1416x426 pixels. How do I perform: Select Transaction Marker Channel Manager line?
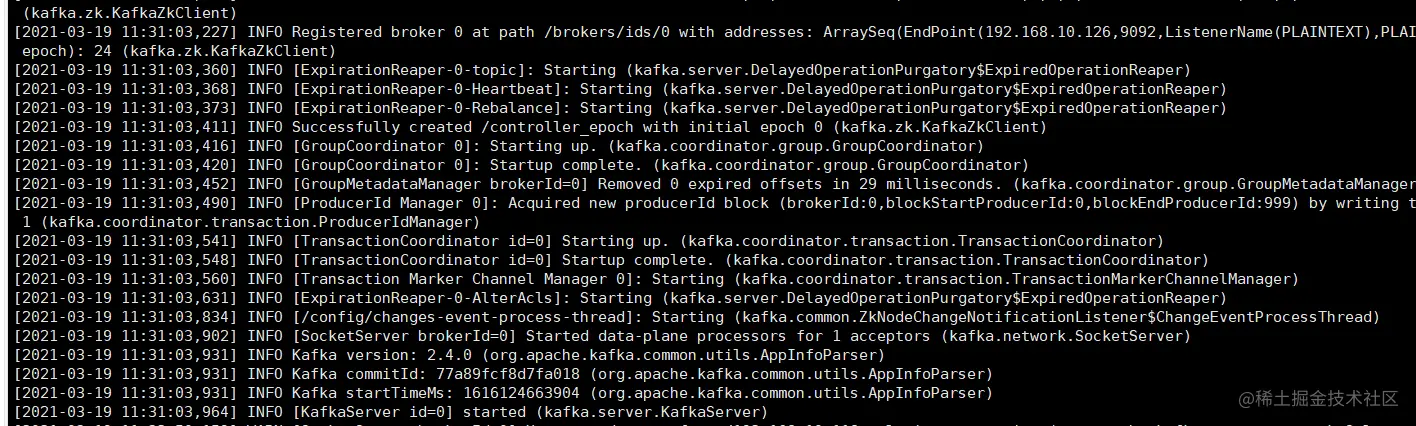(x=656, y=279)
